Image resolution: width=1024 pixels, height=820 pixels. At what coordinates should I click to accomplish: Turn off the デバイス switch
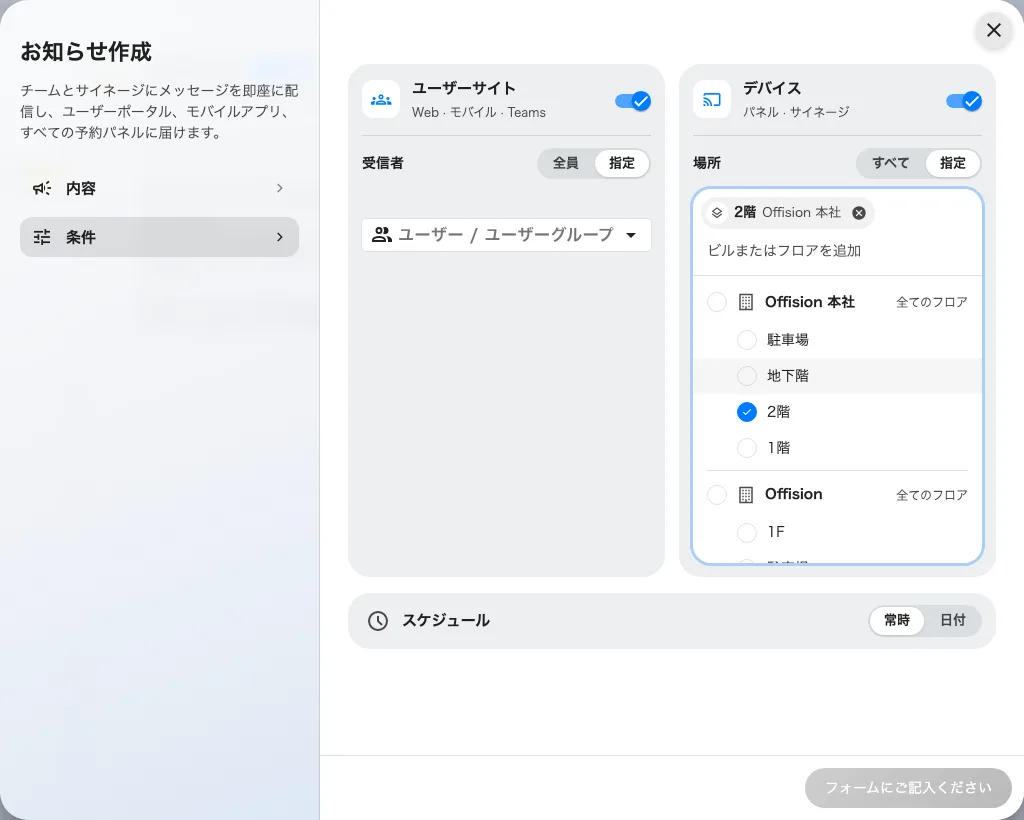click(x=963, y=101)
